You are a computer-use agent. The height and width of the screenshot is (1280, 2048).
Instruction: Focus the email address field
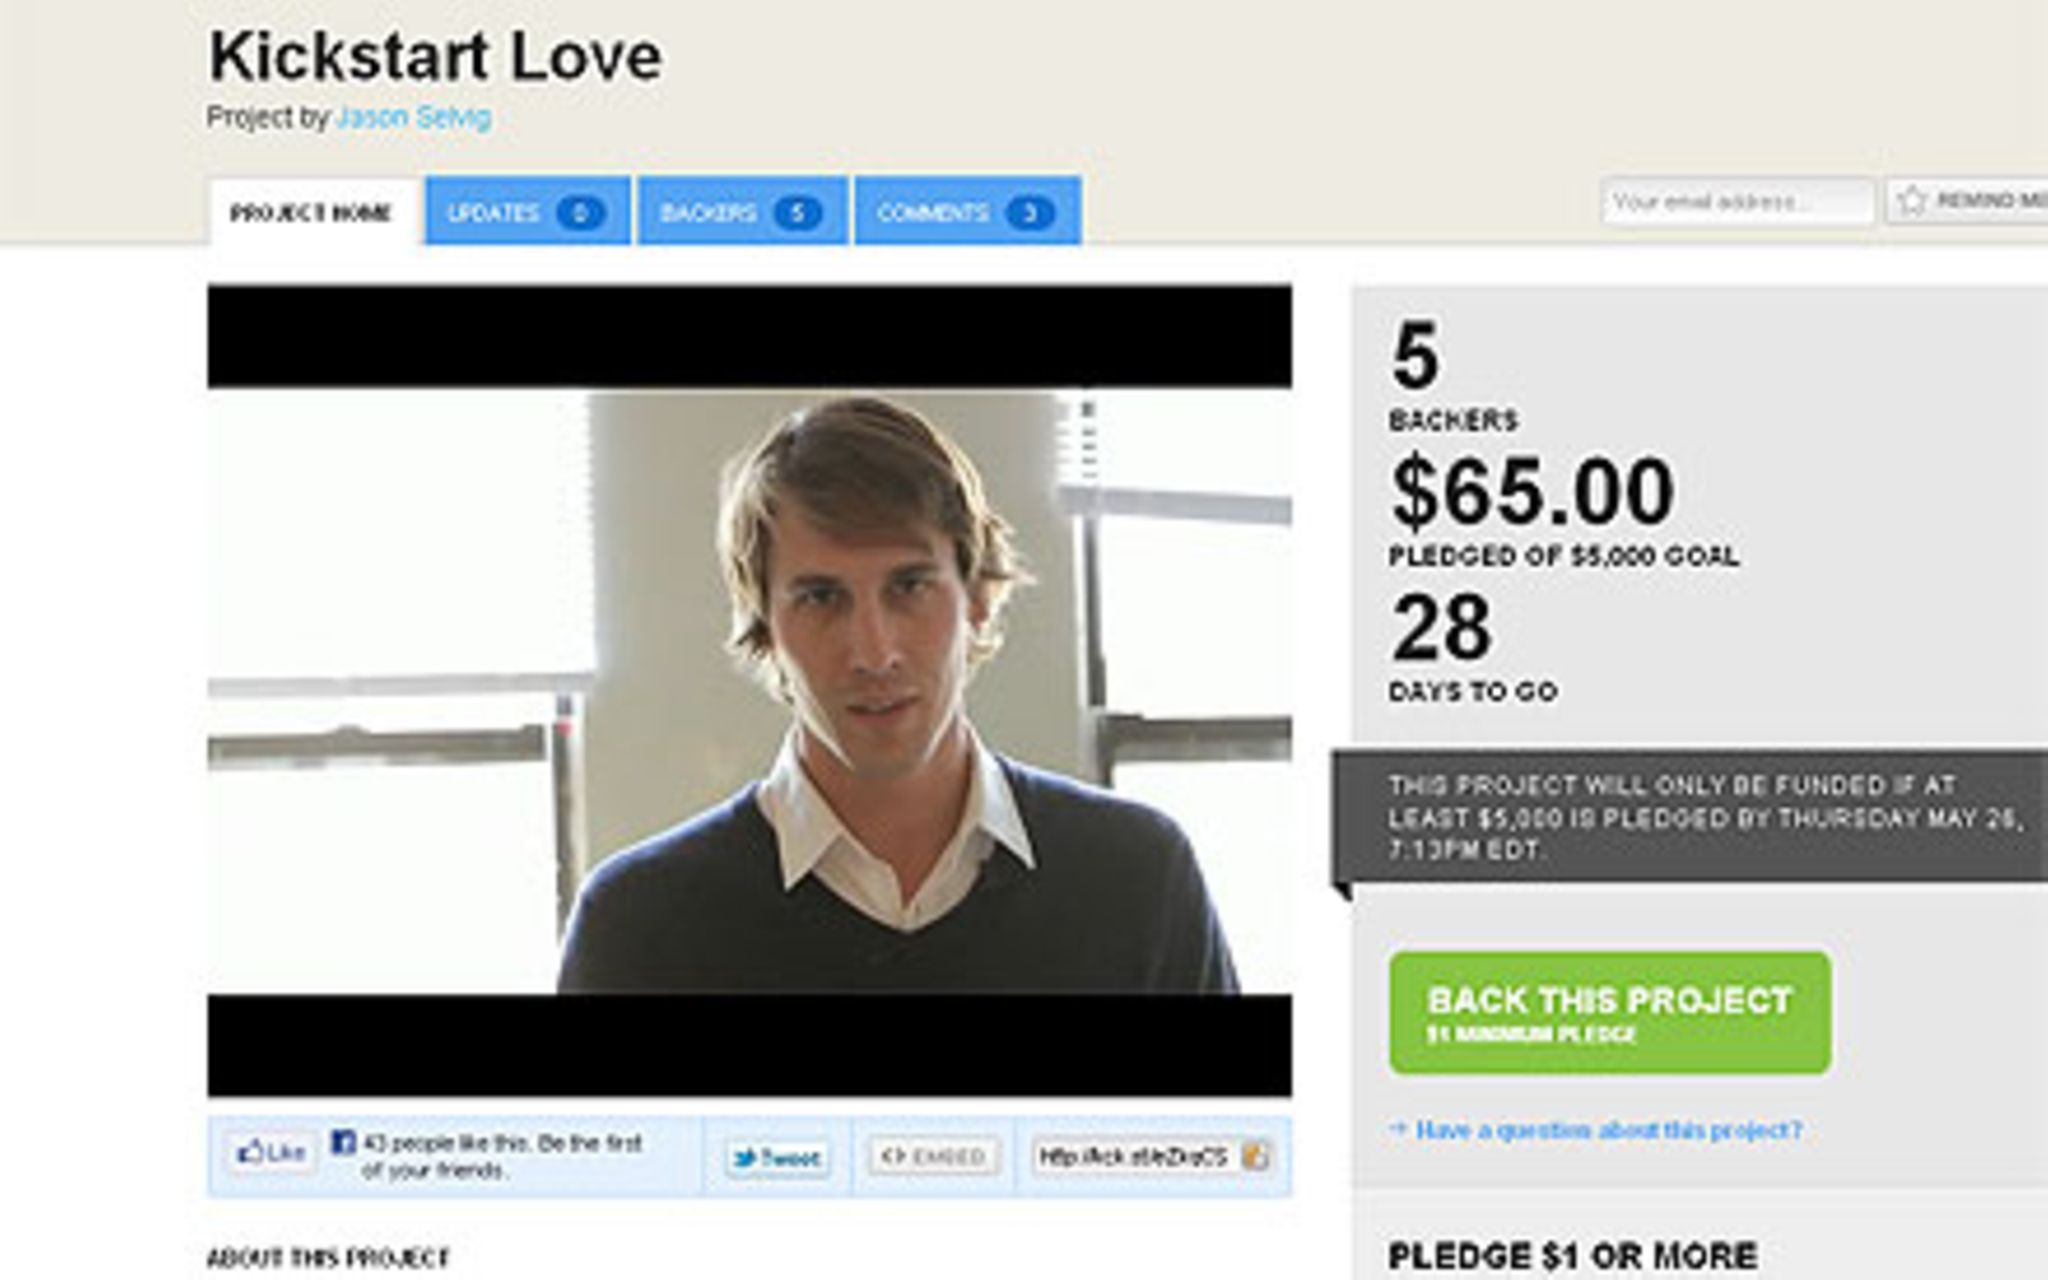click(1737, 202)
